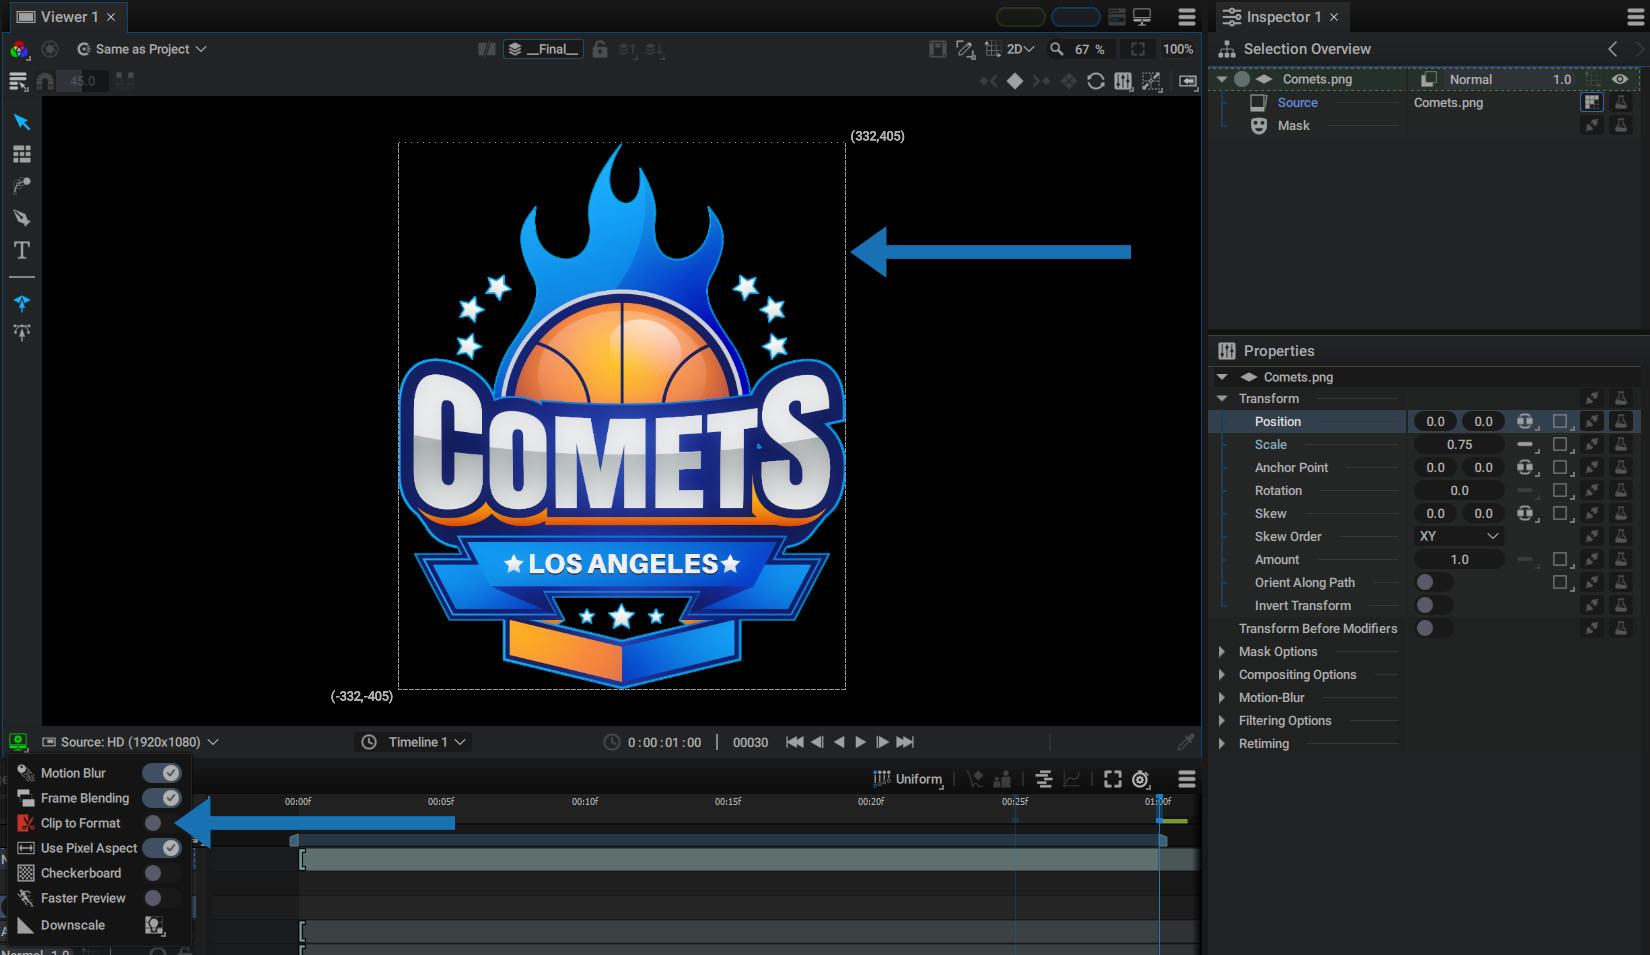1650x955 pixels.
Task: Jump to the first frame
Action: click(x=795, y=742)
